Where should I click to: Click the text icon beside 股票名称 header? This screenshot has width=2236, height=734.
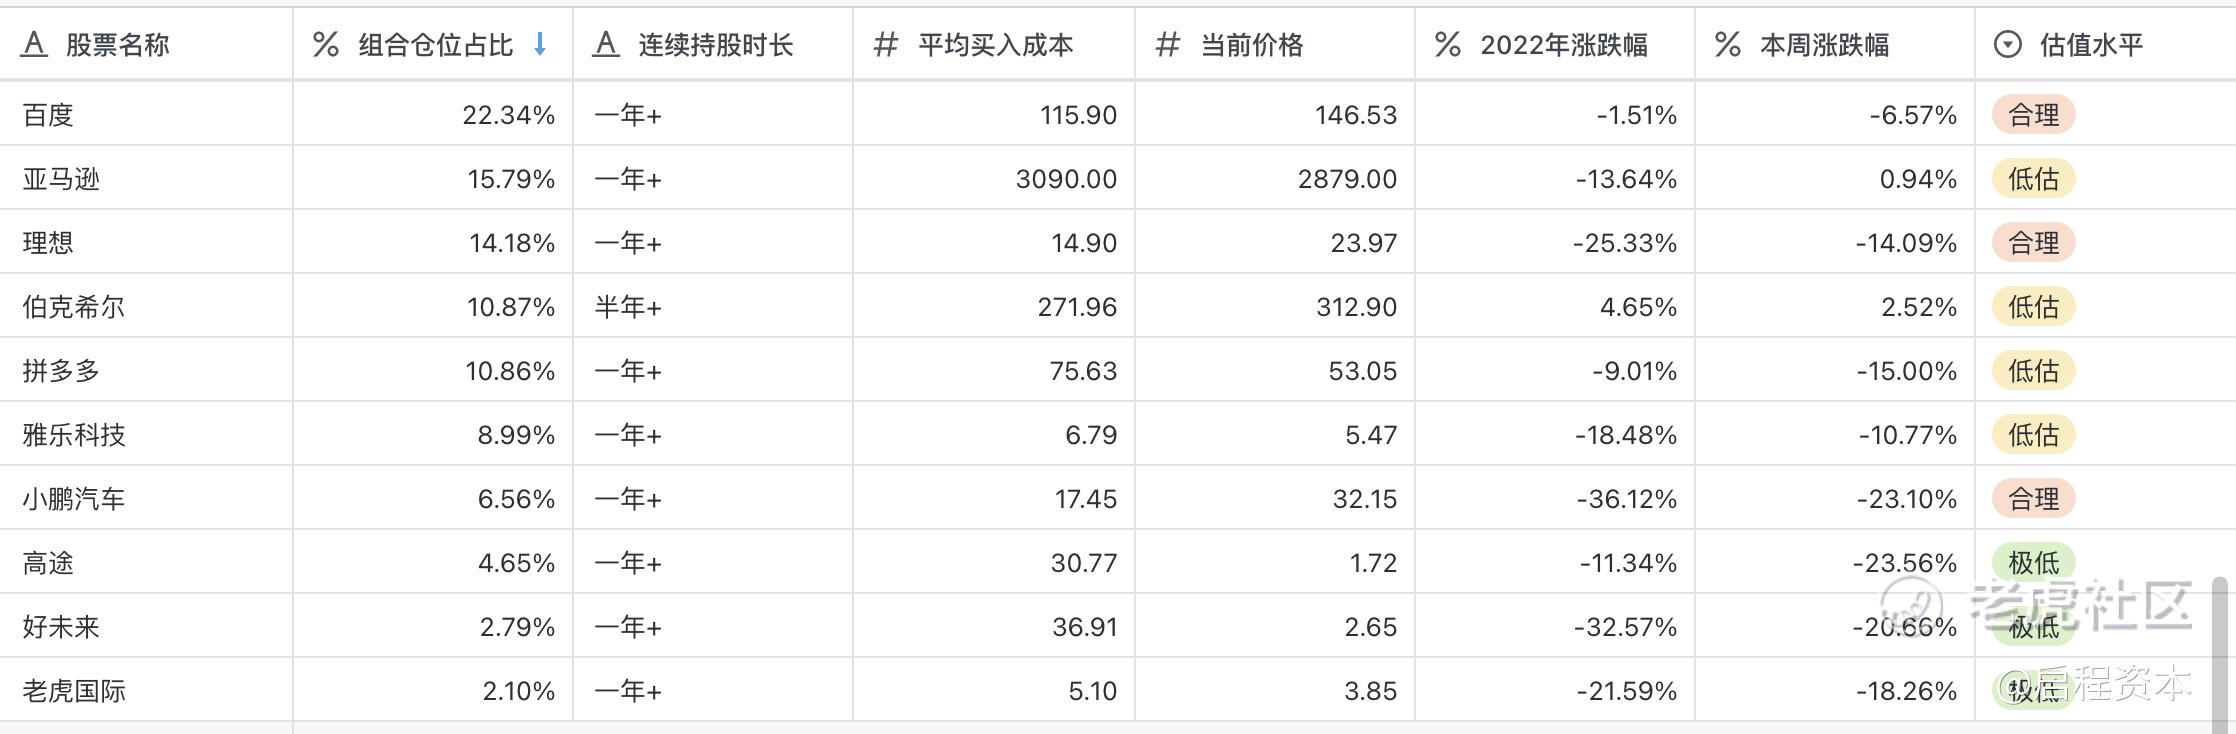pos(34,44)
